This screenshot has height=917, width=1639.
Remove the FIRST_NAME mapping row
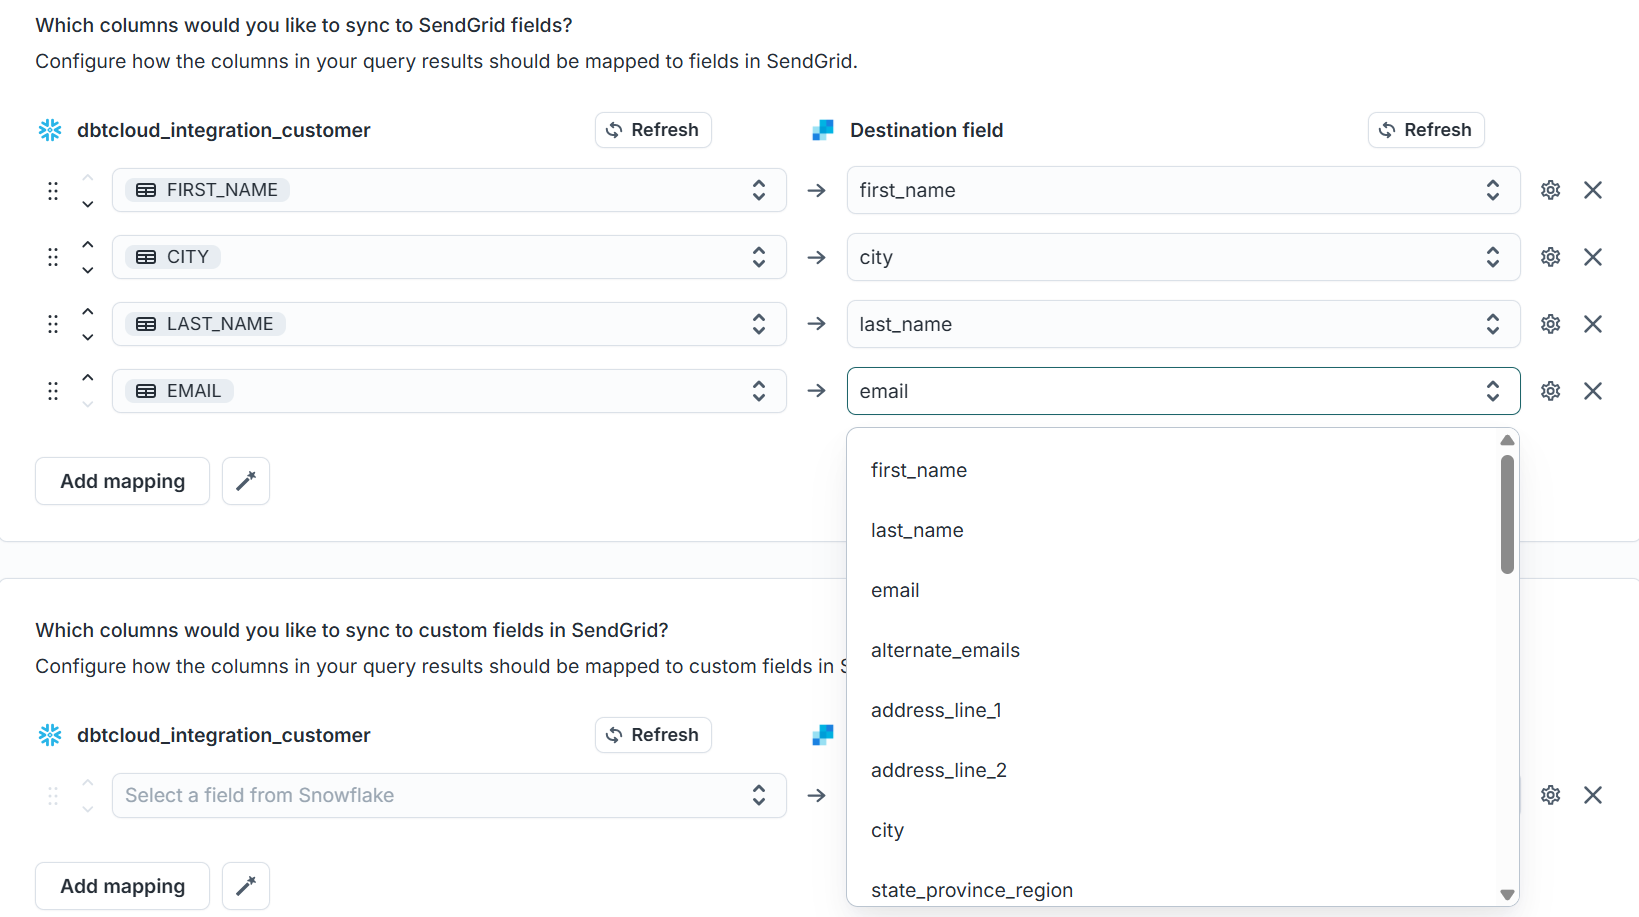click(1593, 190)
